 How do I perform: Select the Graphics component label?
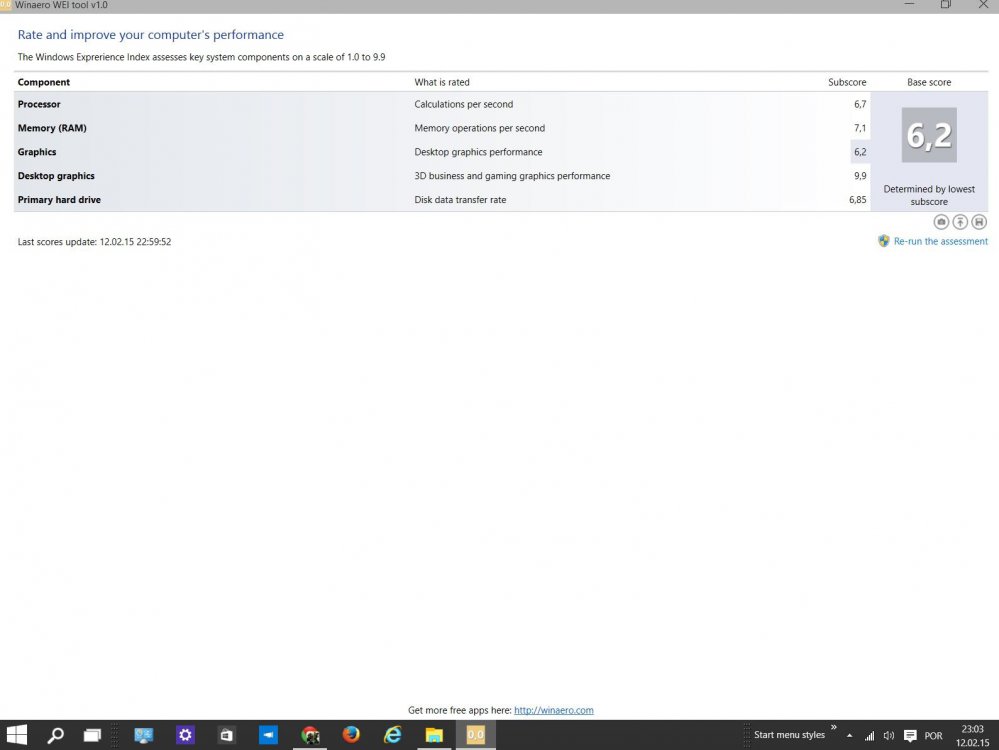point(37,152)
